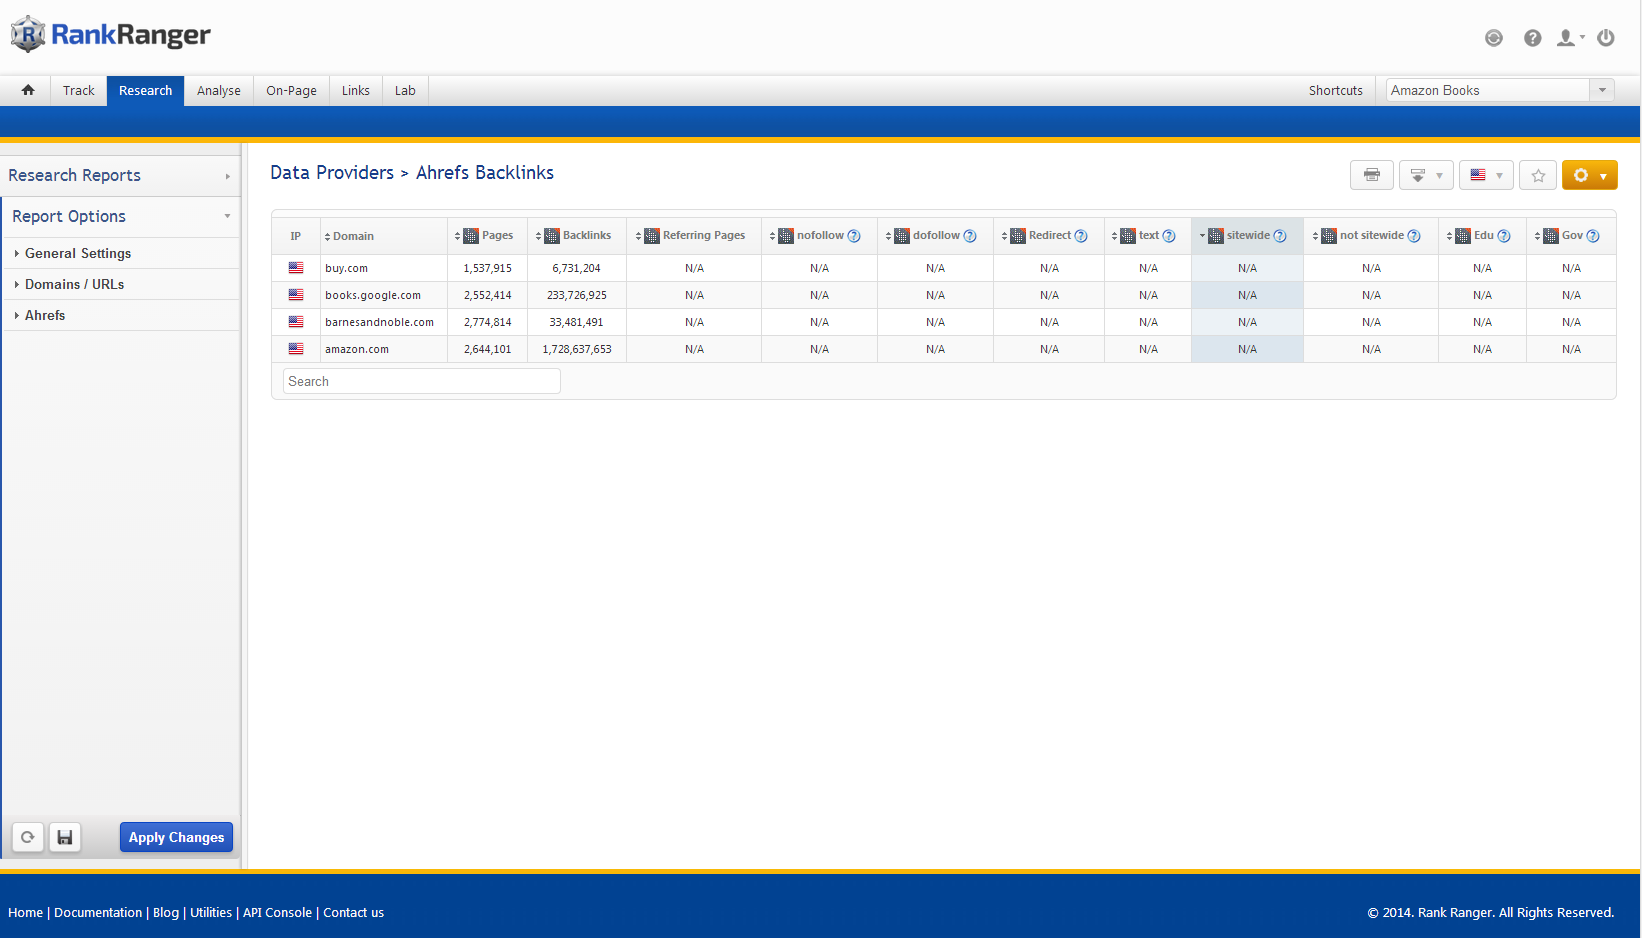Click the save floppy disk icon
This screenshot has height=938, width=1642.
pyautogui.click(x=65, y=837)
